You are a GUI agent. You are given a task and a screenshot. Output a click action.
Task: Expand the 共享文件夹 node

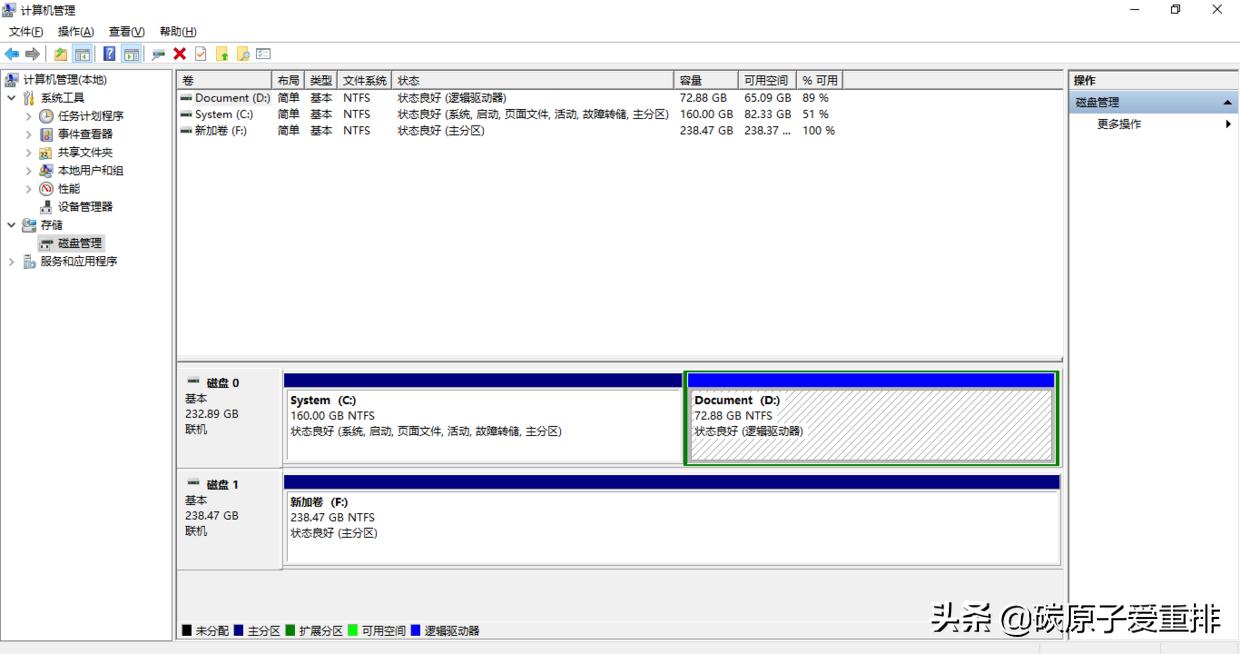coord(29,153)
